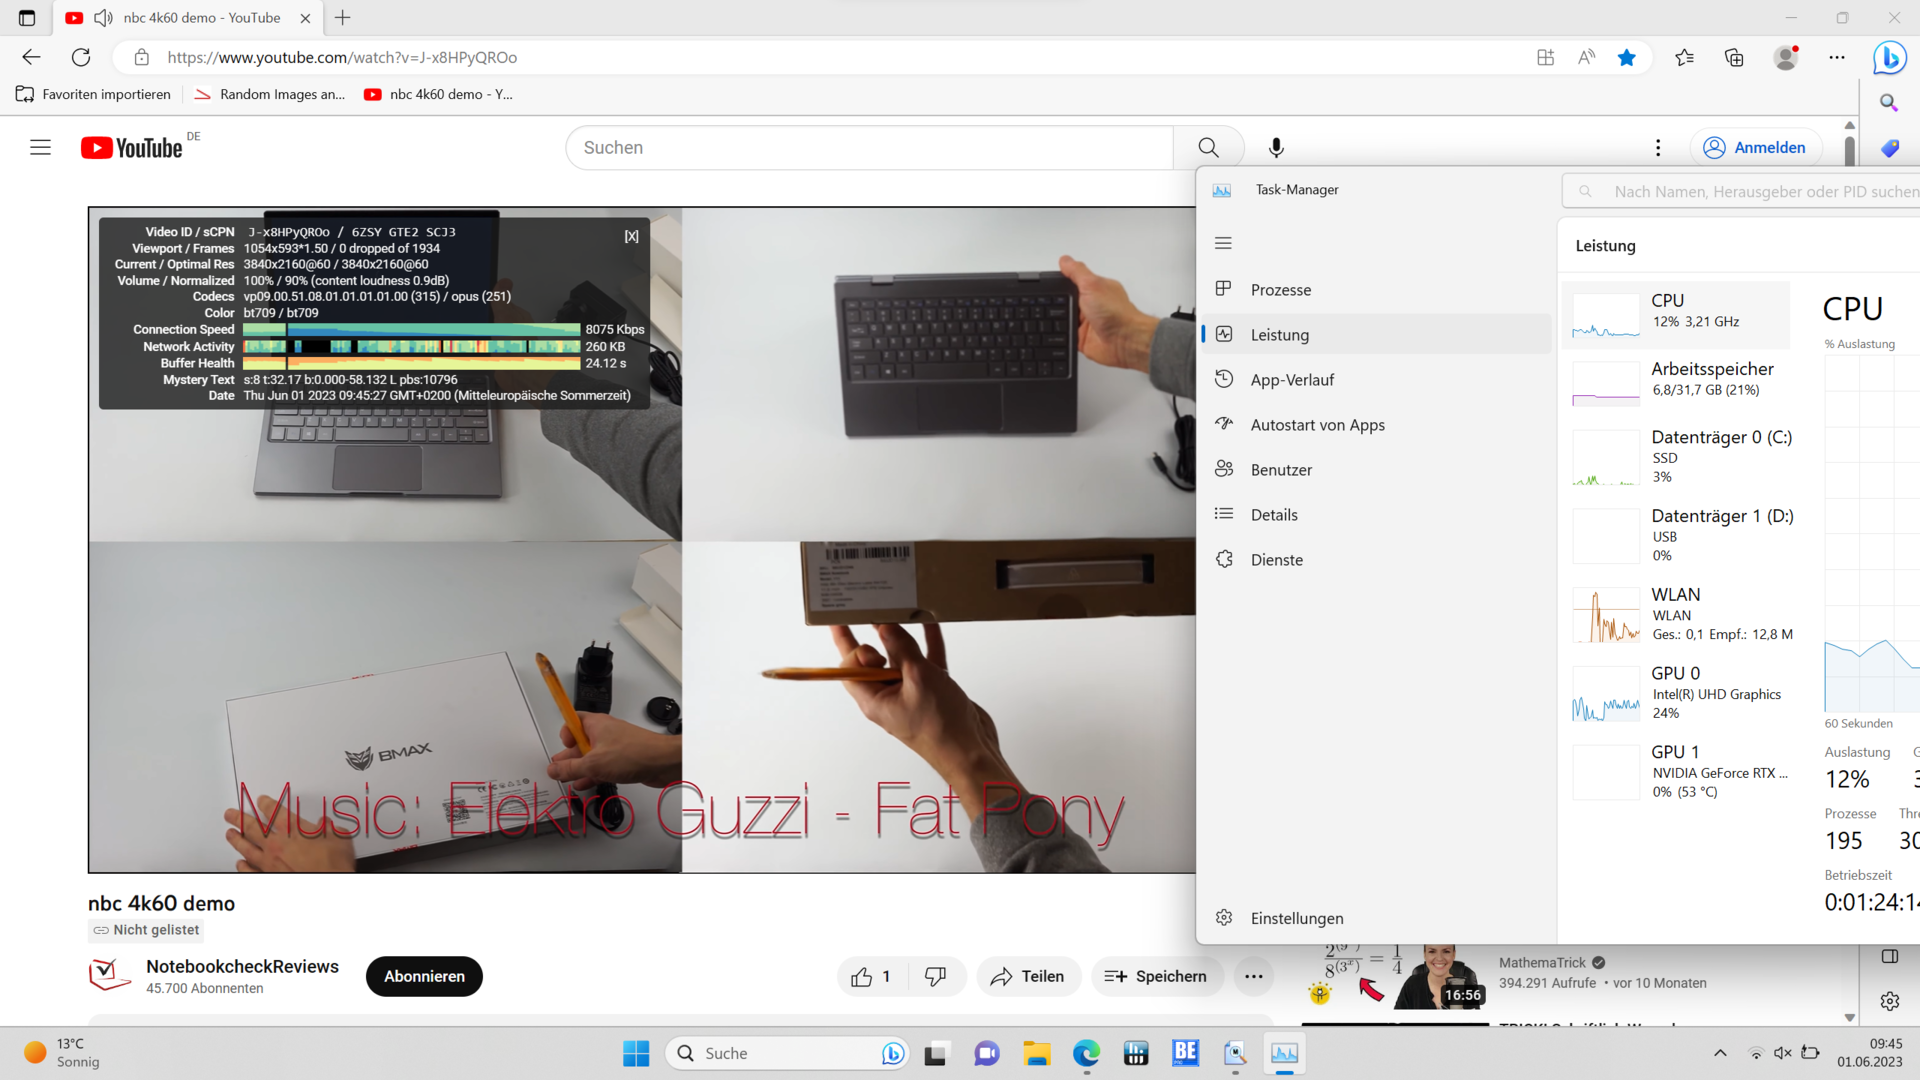
Task: Open File Explorer from the taskbar
Action: 1036,1053
